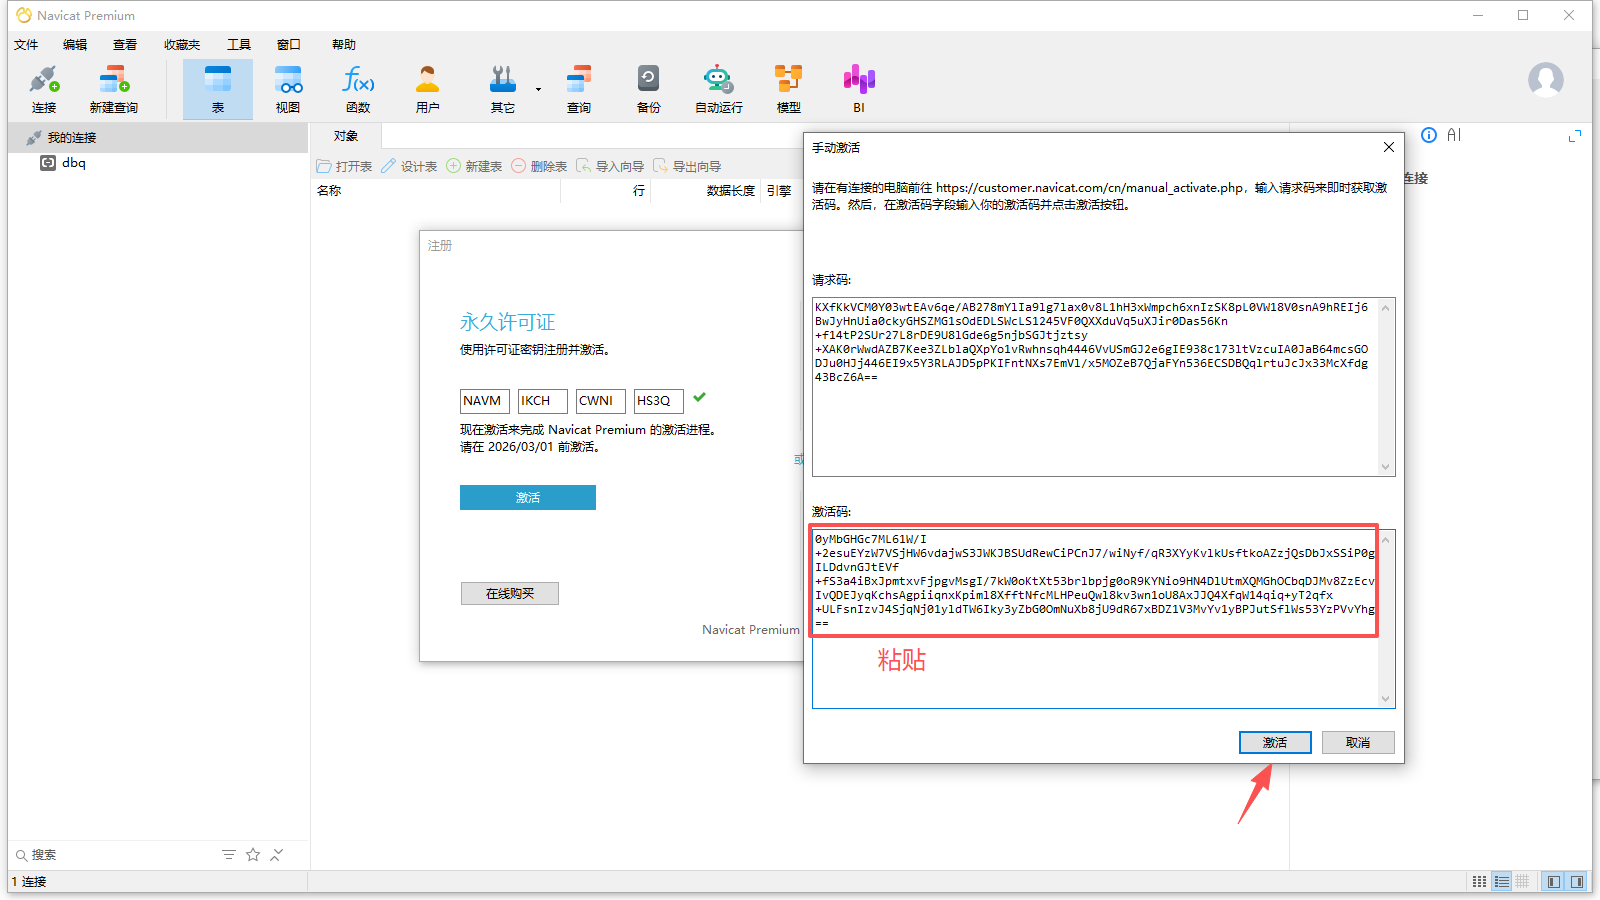1600x900 pixels.
Task: Open the 收藏夹 menu
Action: (x=182, y=45)
